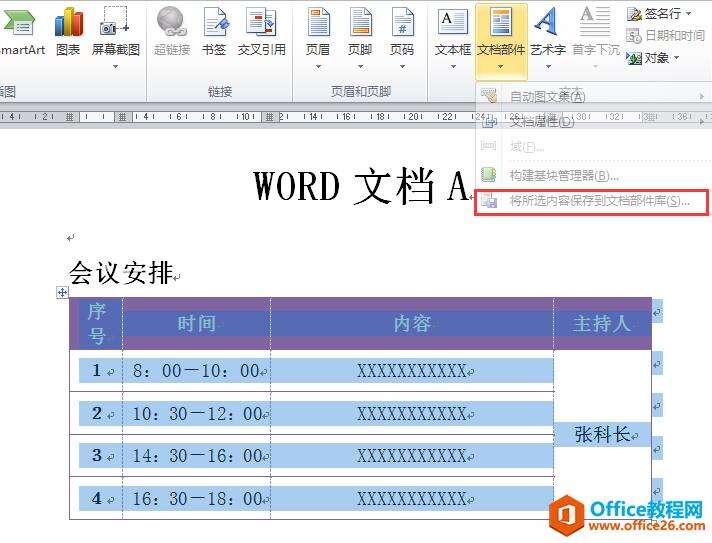This screenshot has width=712, height=543.
Task: Click the 书签 bookmark icon
Action: pyautogui.click(x=214, y=22)
